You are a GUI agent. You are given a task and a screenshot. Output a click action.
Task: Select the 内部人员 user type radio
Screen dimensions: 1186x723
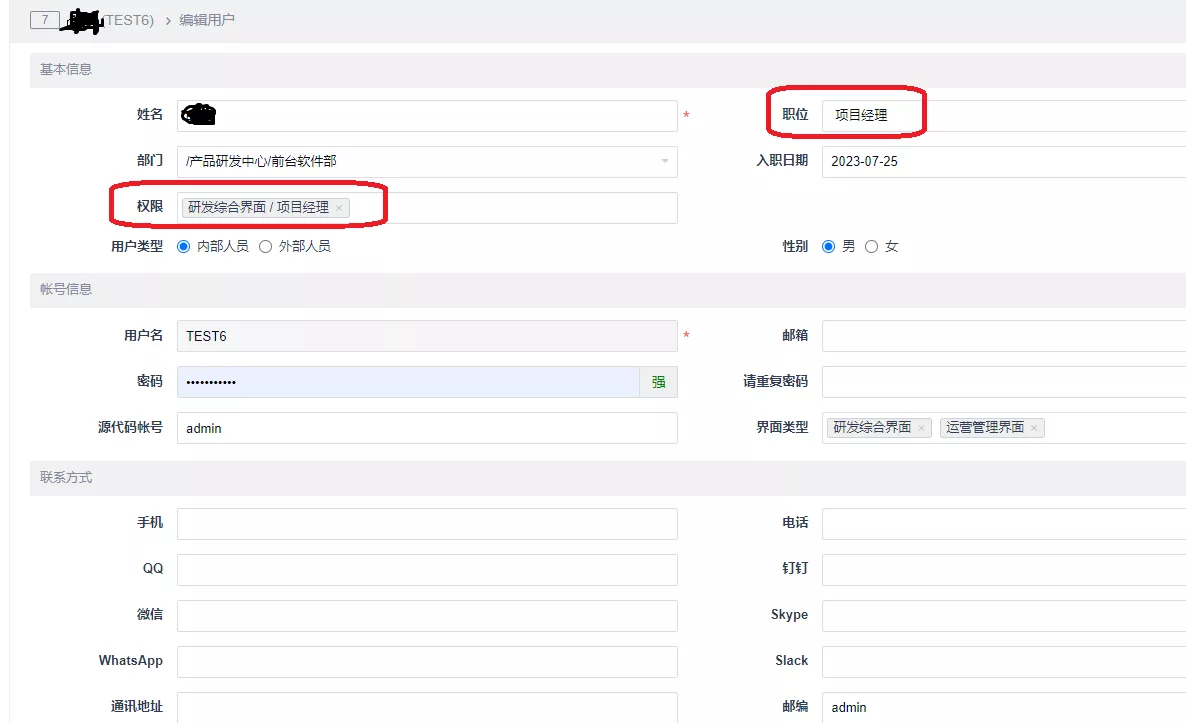[183, 247]
